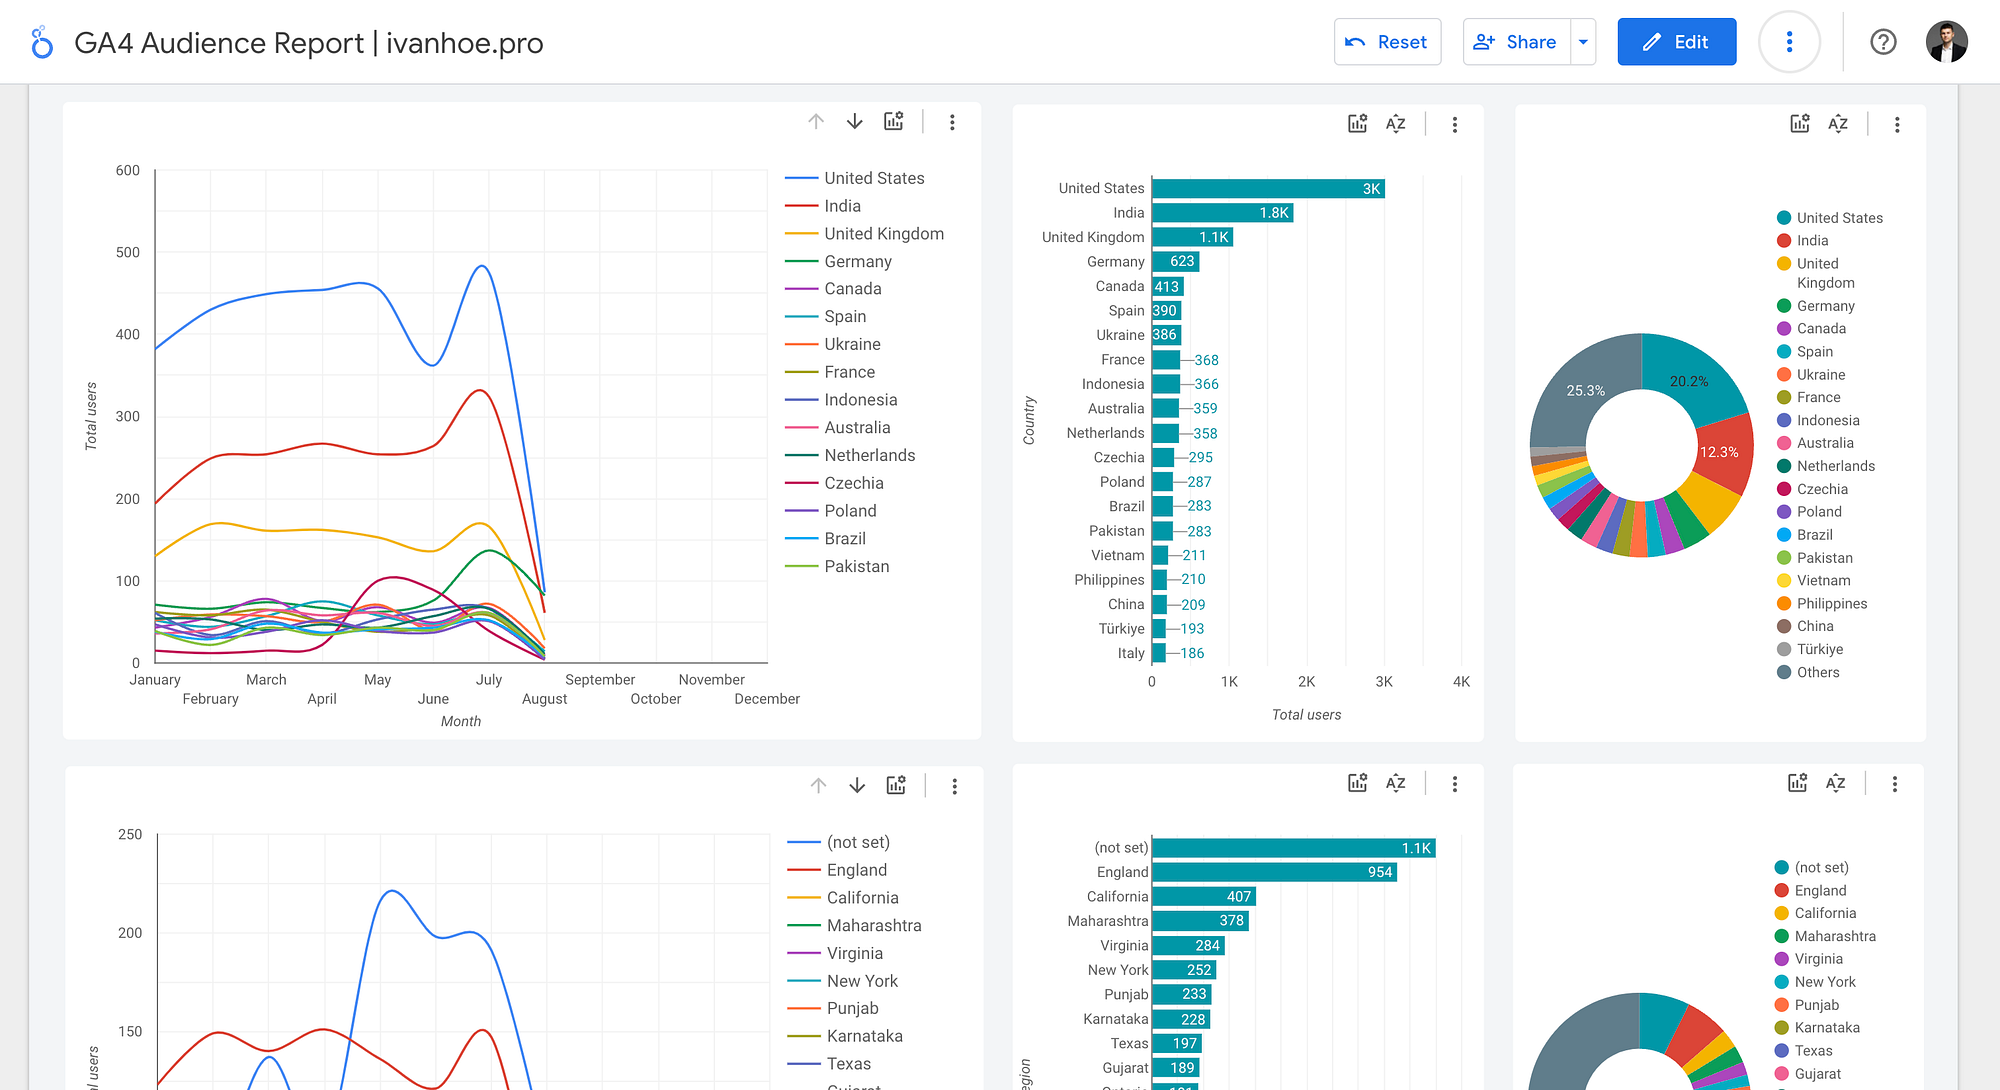Click the Reset button

[x=1387, y=42]
